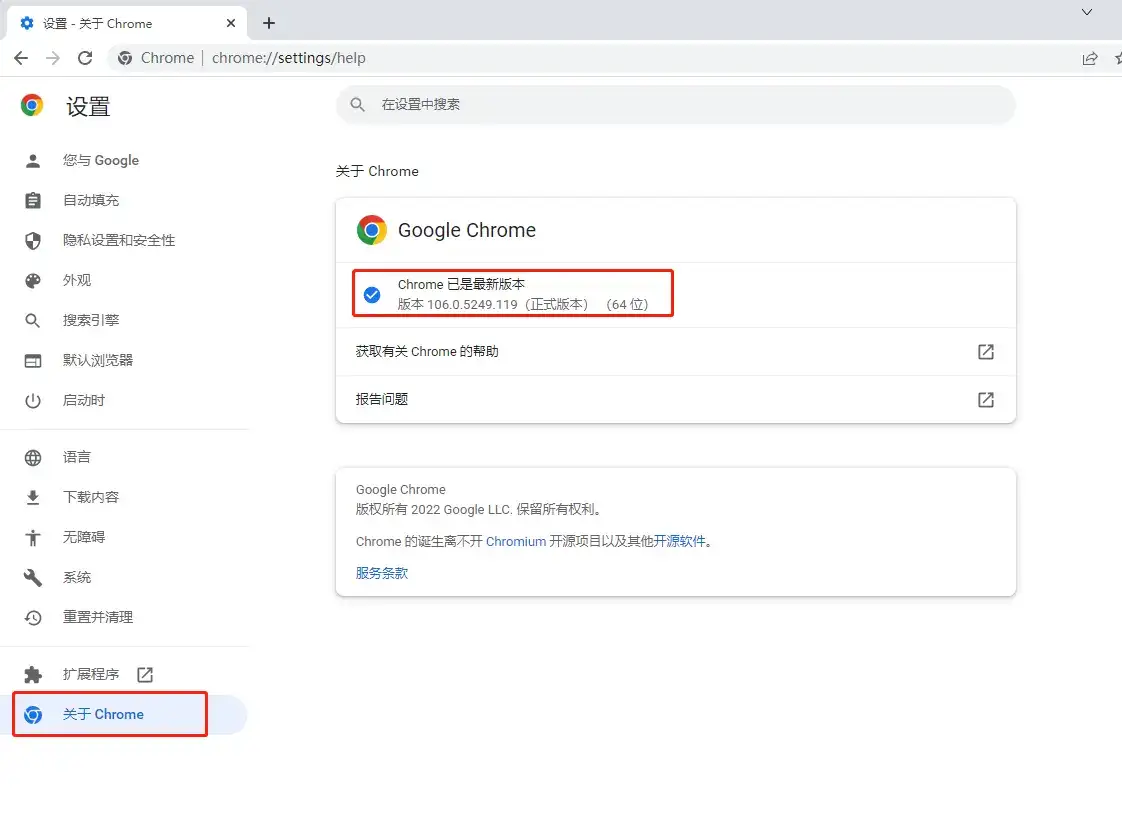Click the version text 版本 106.0.5249.119
Screen dimensions: 1122x828
point(457,304)
